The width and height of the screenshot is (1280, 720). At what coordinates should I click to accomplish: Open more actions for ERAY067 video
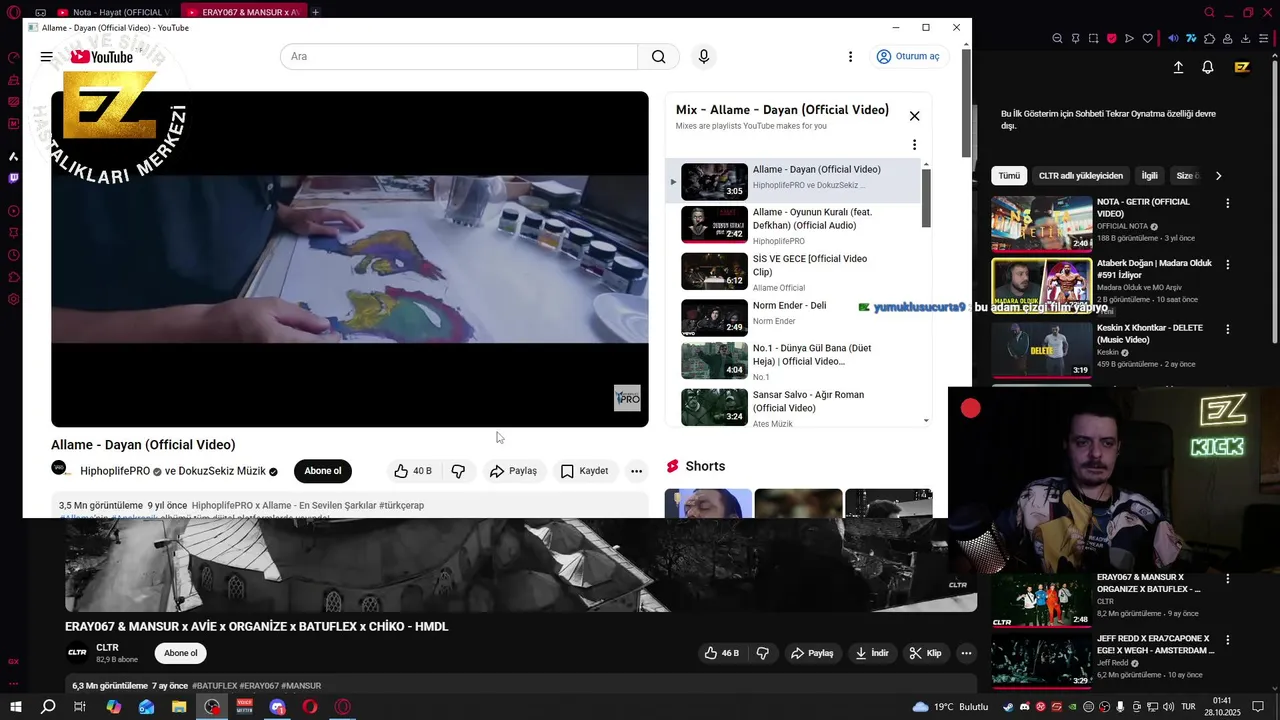pos(966,653)
